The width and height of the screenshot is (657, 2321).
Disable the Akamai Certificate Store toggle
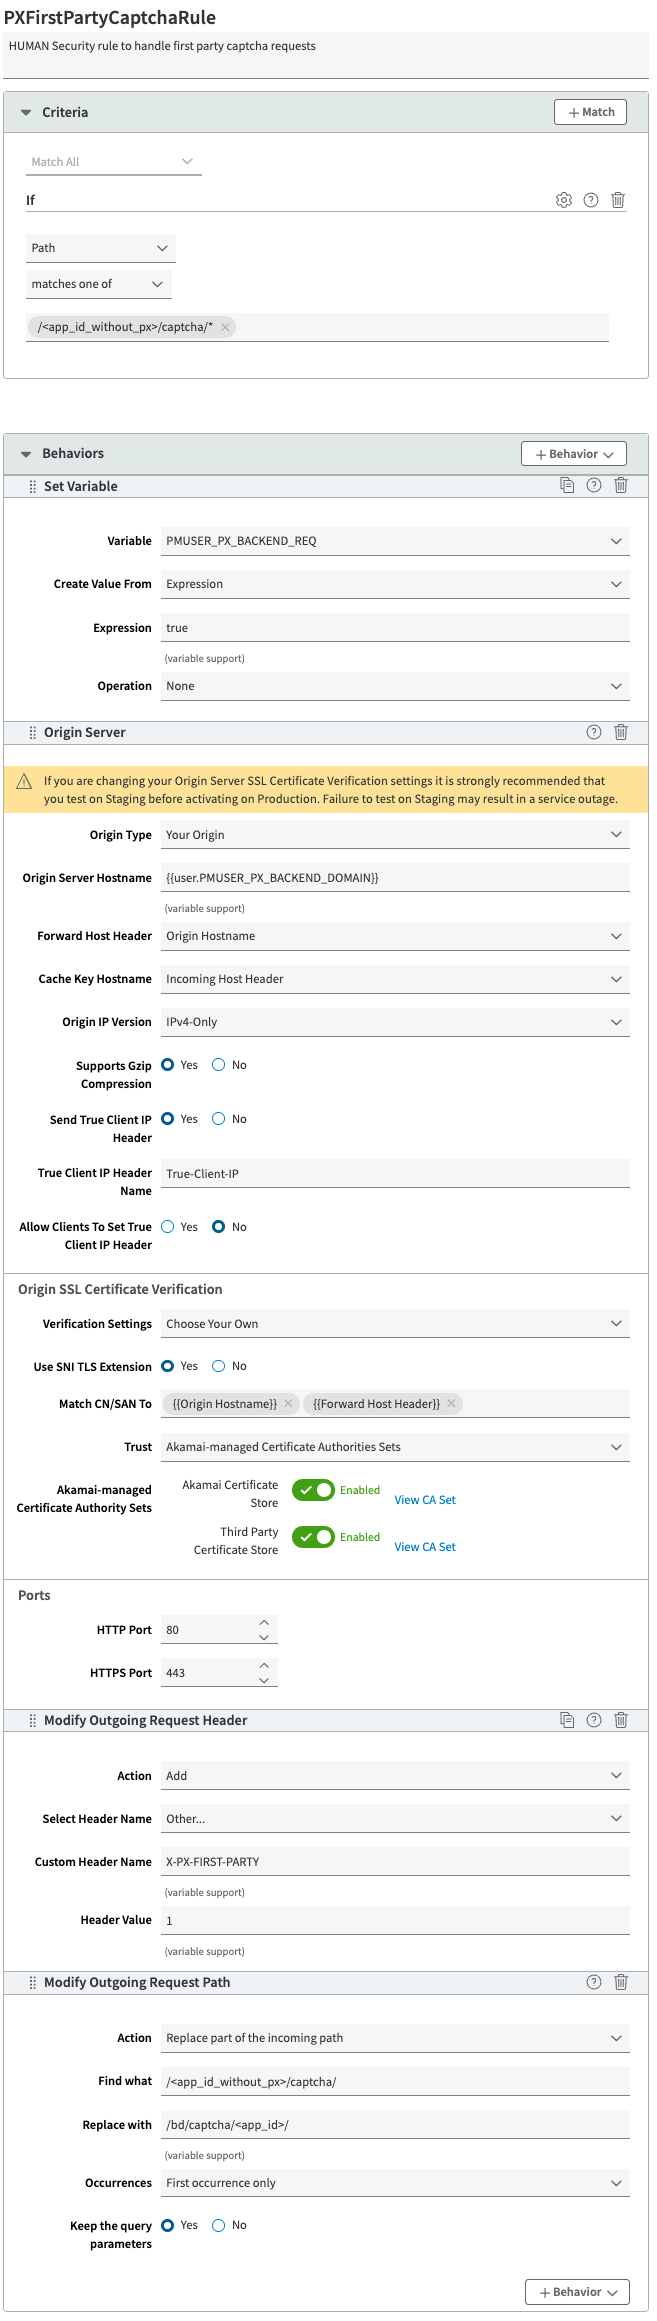point(313,1490)
